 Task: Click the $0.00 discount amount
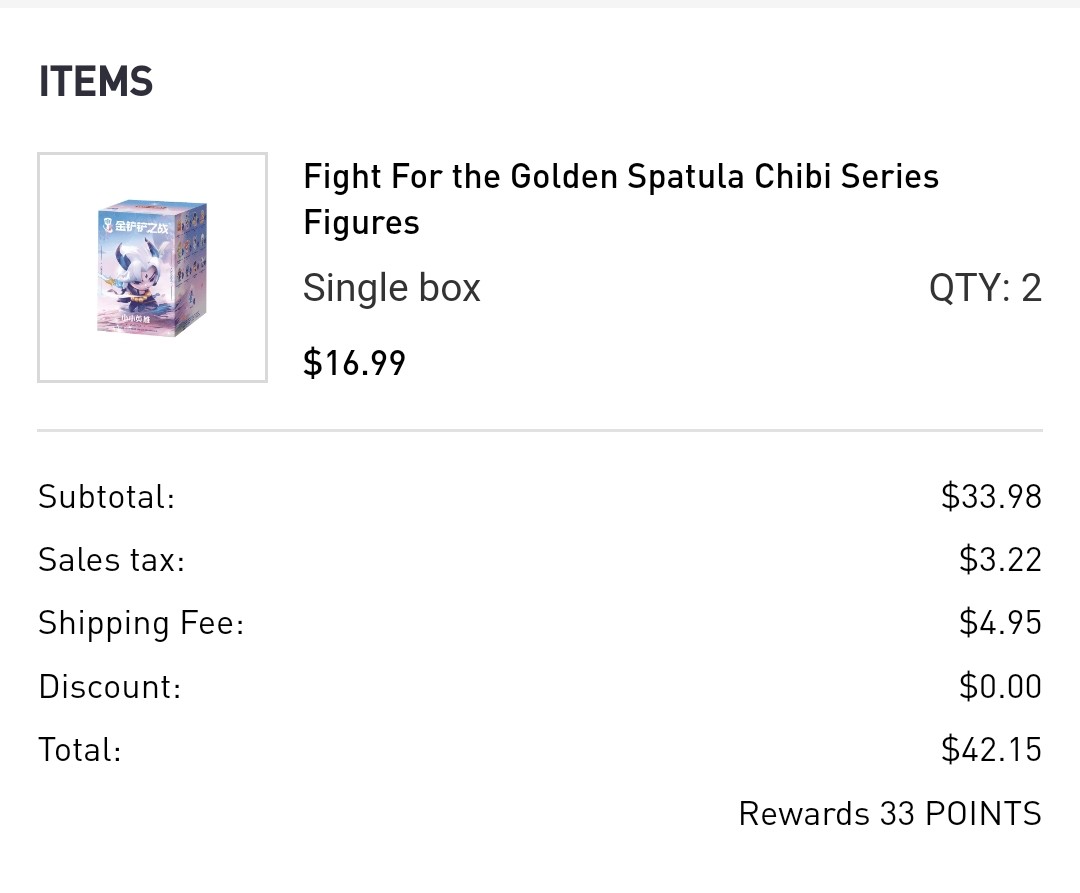point(1000,686)
